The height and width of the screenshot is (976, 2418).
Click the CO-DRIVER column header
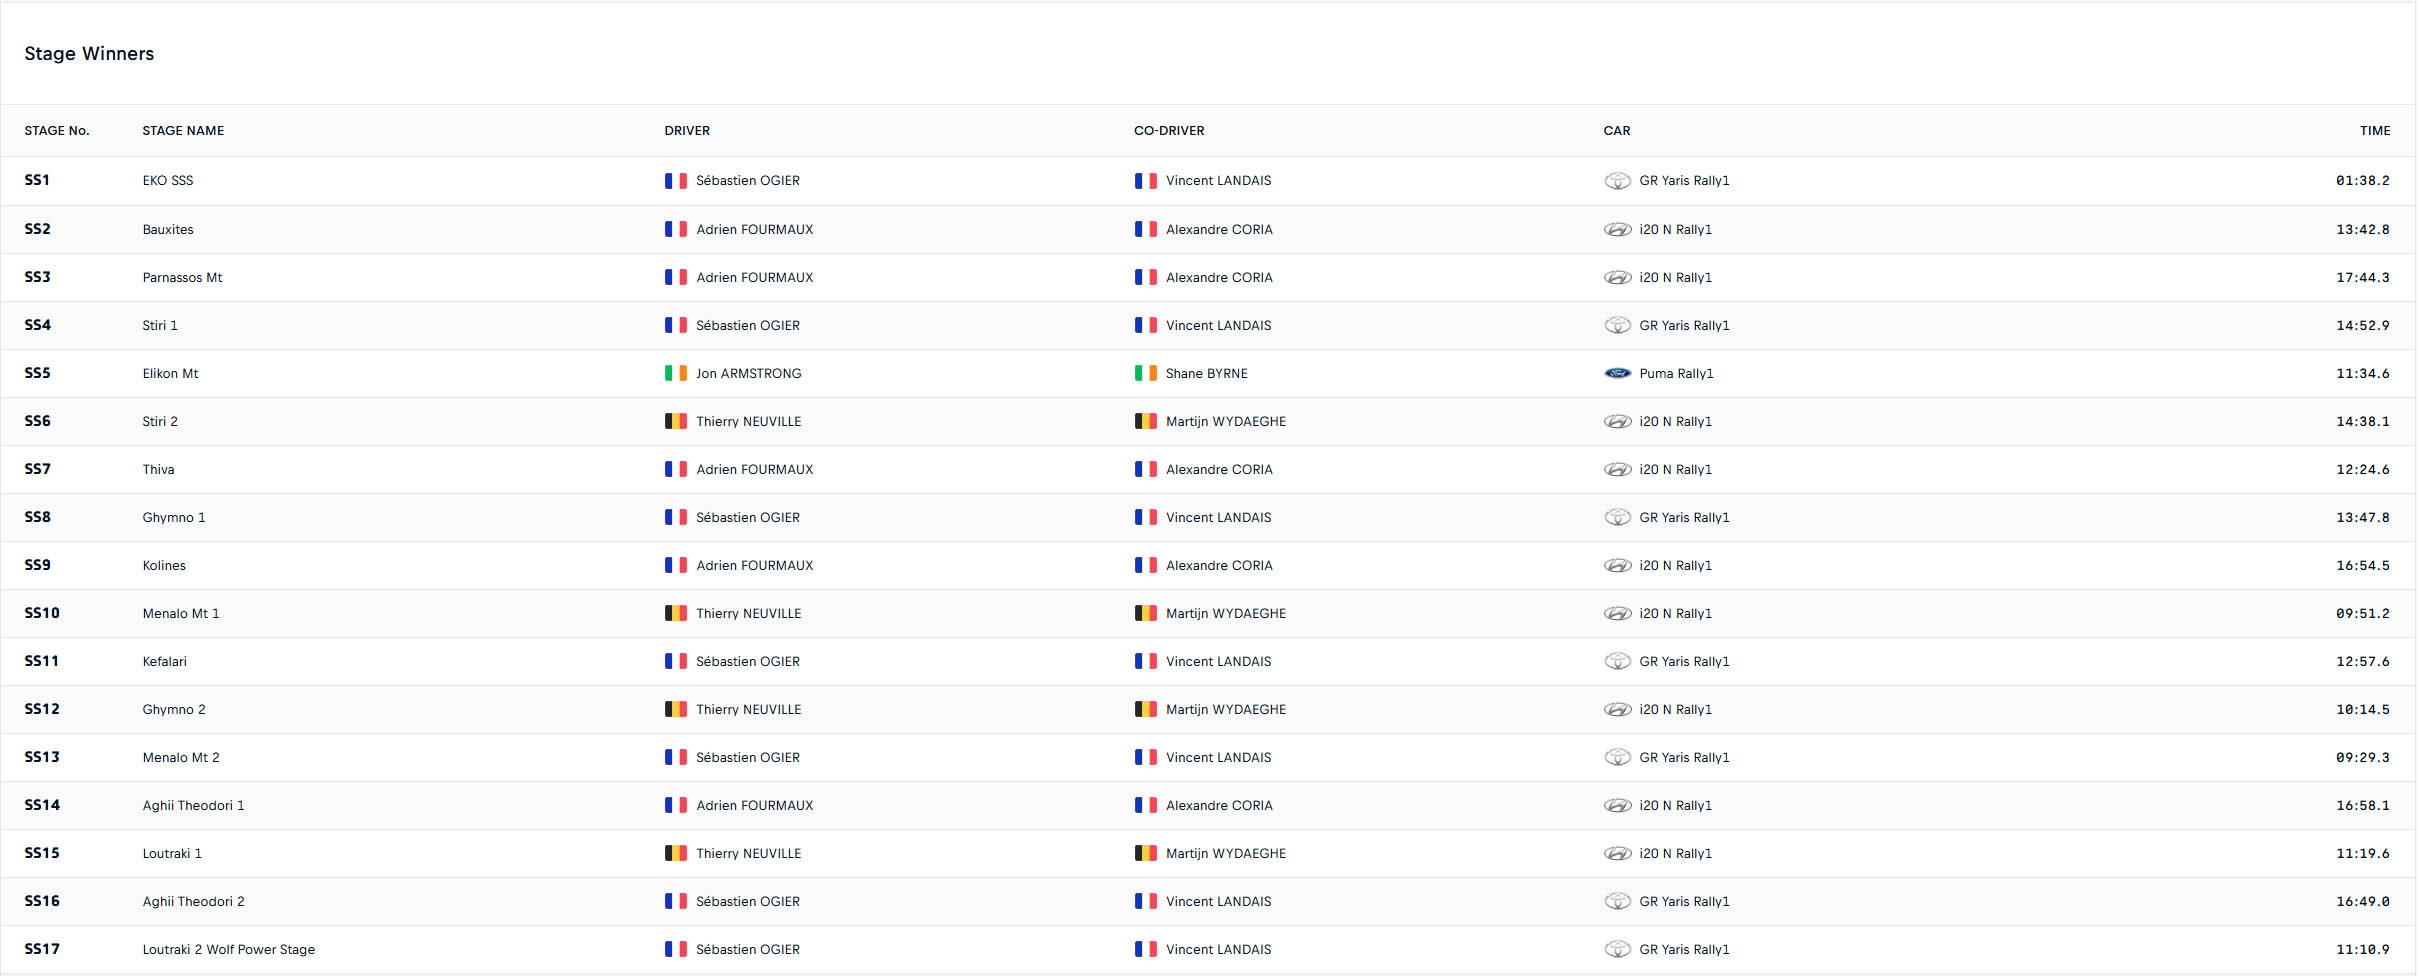click(x=1169, y=131)
